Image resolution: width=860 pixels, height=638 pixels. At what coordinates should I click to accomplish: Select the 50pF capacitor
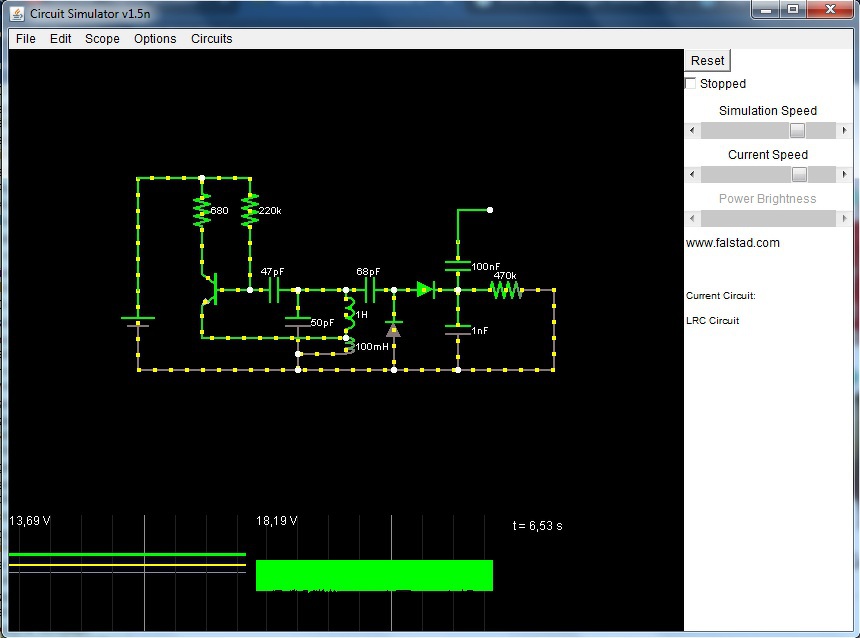pos(298,322)
